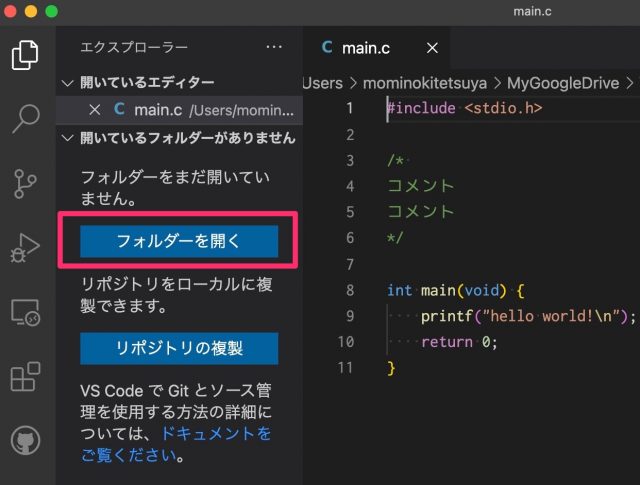Open the GitHub icon in activity bar
Image resolution: width=640 pixels, height=485 pixels.
tap(26, 441)
